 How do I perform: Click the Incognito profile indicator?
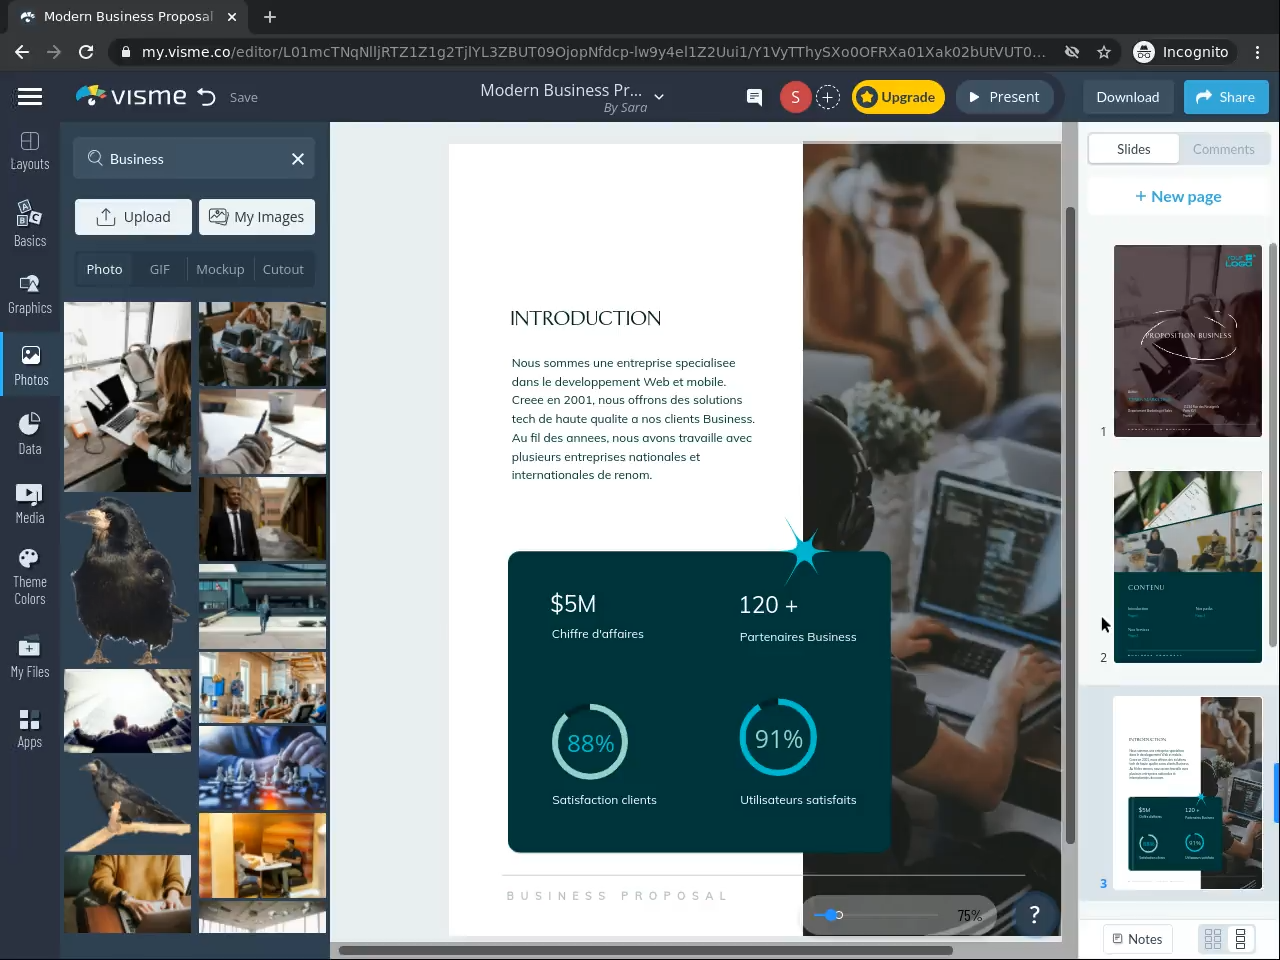click(x=1181, y=52)
